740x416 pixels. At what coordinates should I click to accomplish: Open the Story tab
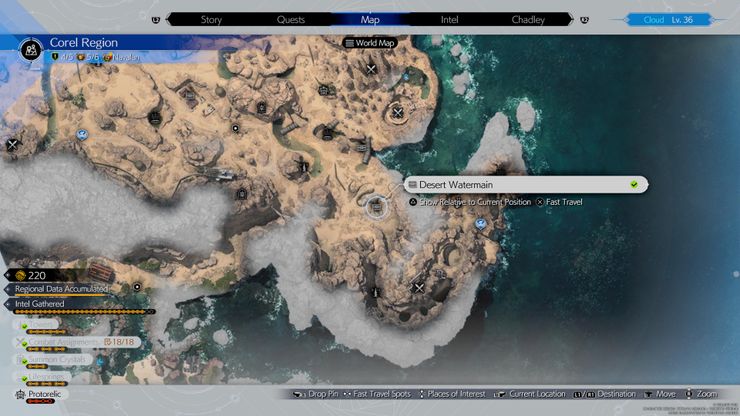point(211,20)
